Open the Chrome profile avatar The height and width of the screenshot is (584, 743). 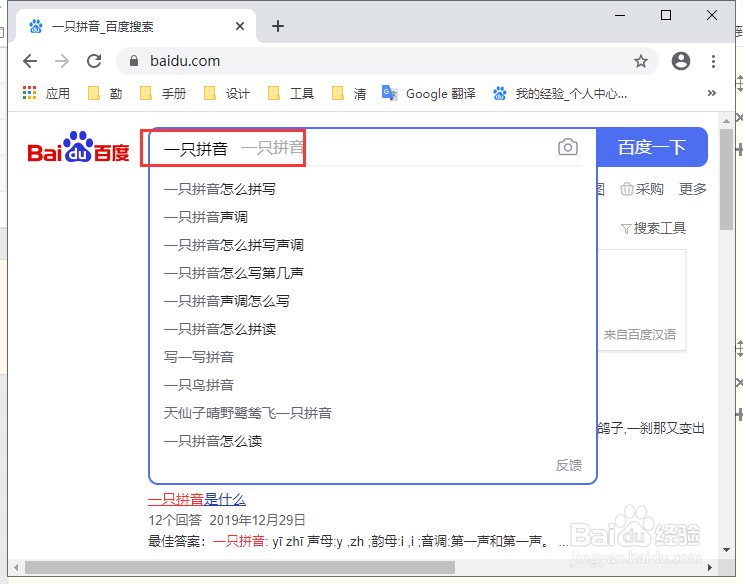pyautogui.click(x=681, y=61)
